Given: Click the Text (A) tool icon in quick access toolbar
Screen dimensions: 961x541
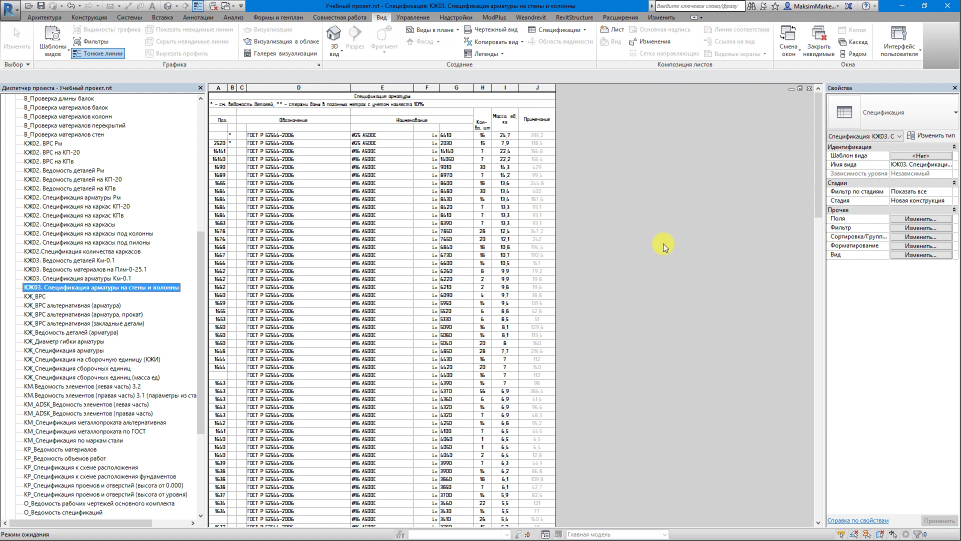Looking at the screenshot, I should pyautogui.click(x=153, y=6).
